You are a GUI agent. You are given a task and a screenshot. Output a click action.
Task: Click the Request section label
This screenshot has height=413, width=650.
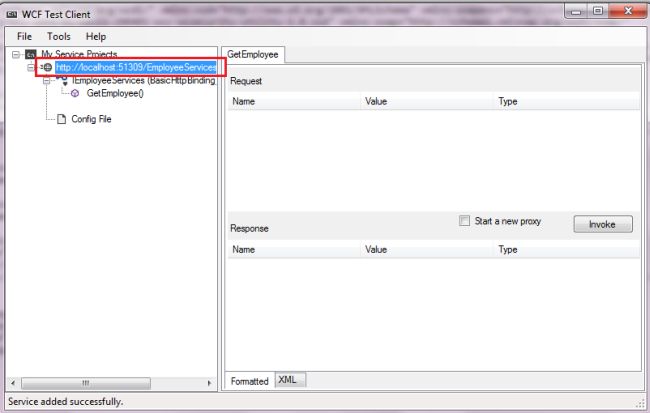coord(246,81)
